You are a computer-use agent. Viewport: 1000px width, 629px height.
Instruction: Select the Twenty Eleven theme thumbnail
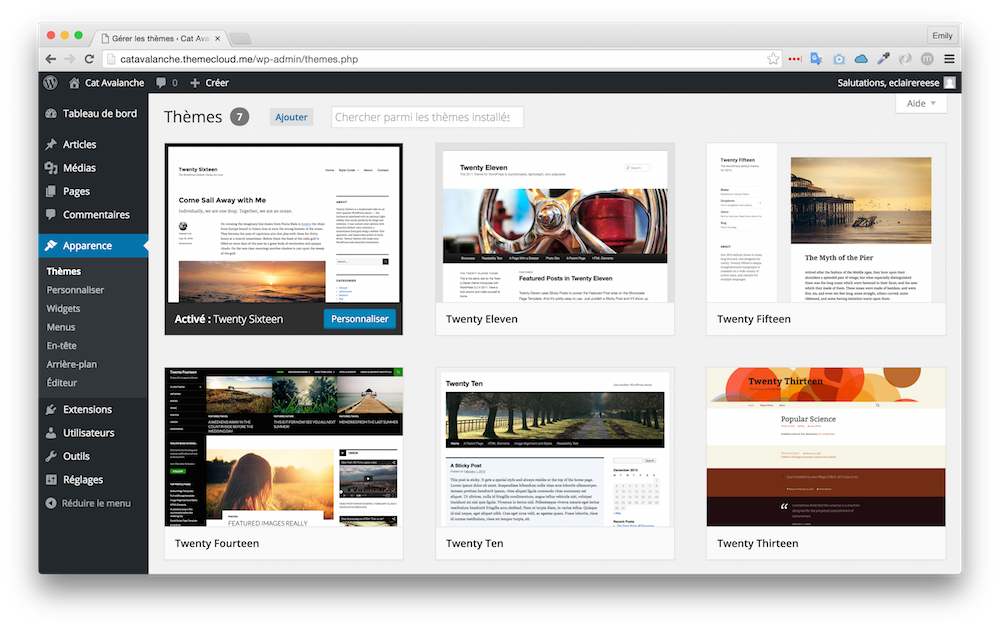[555, 223]
